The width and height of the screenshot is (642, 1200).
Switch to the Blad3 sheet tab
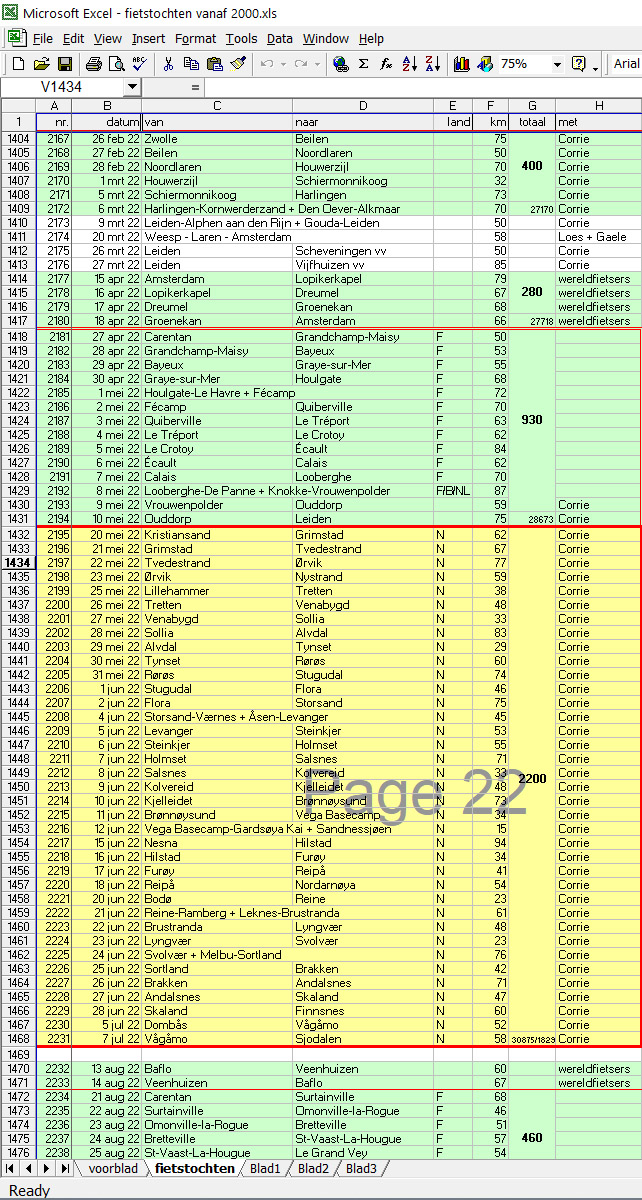361,1168
